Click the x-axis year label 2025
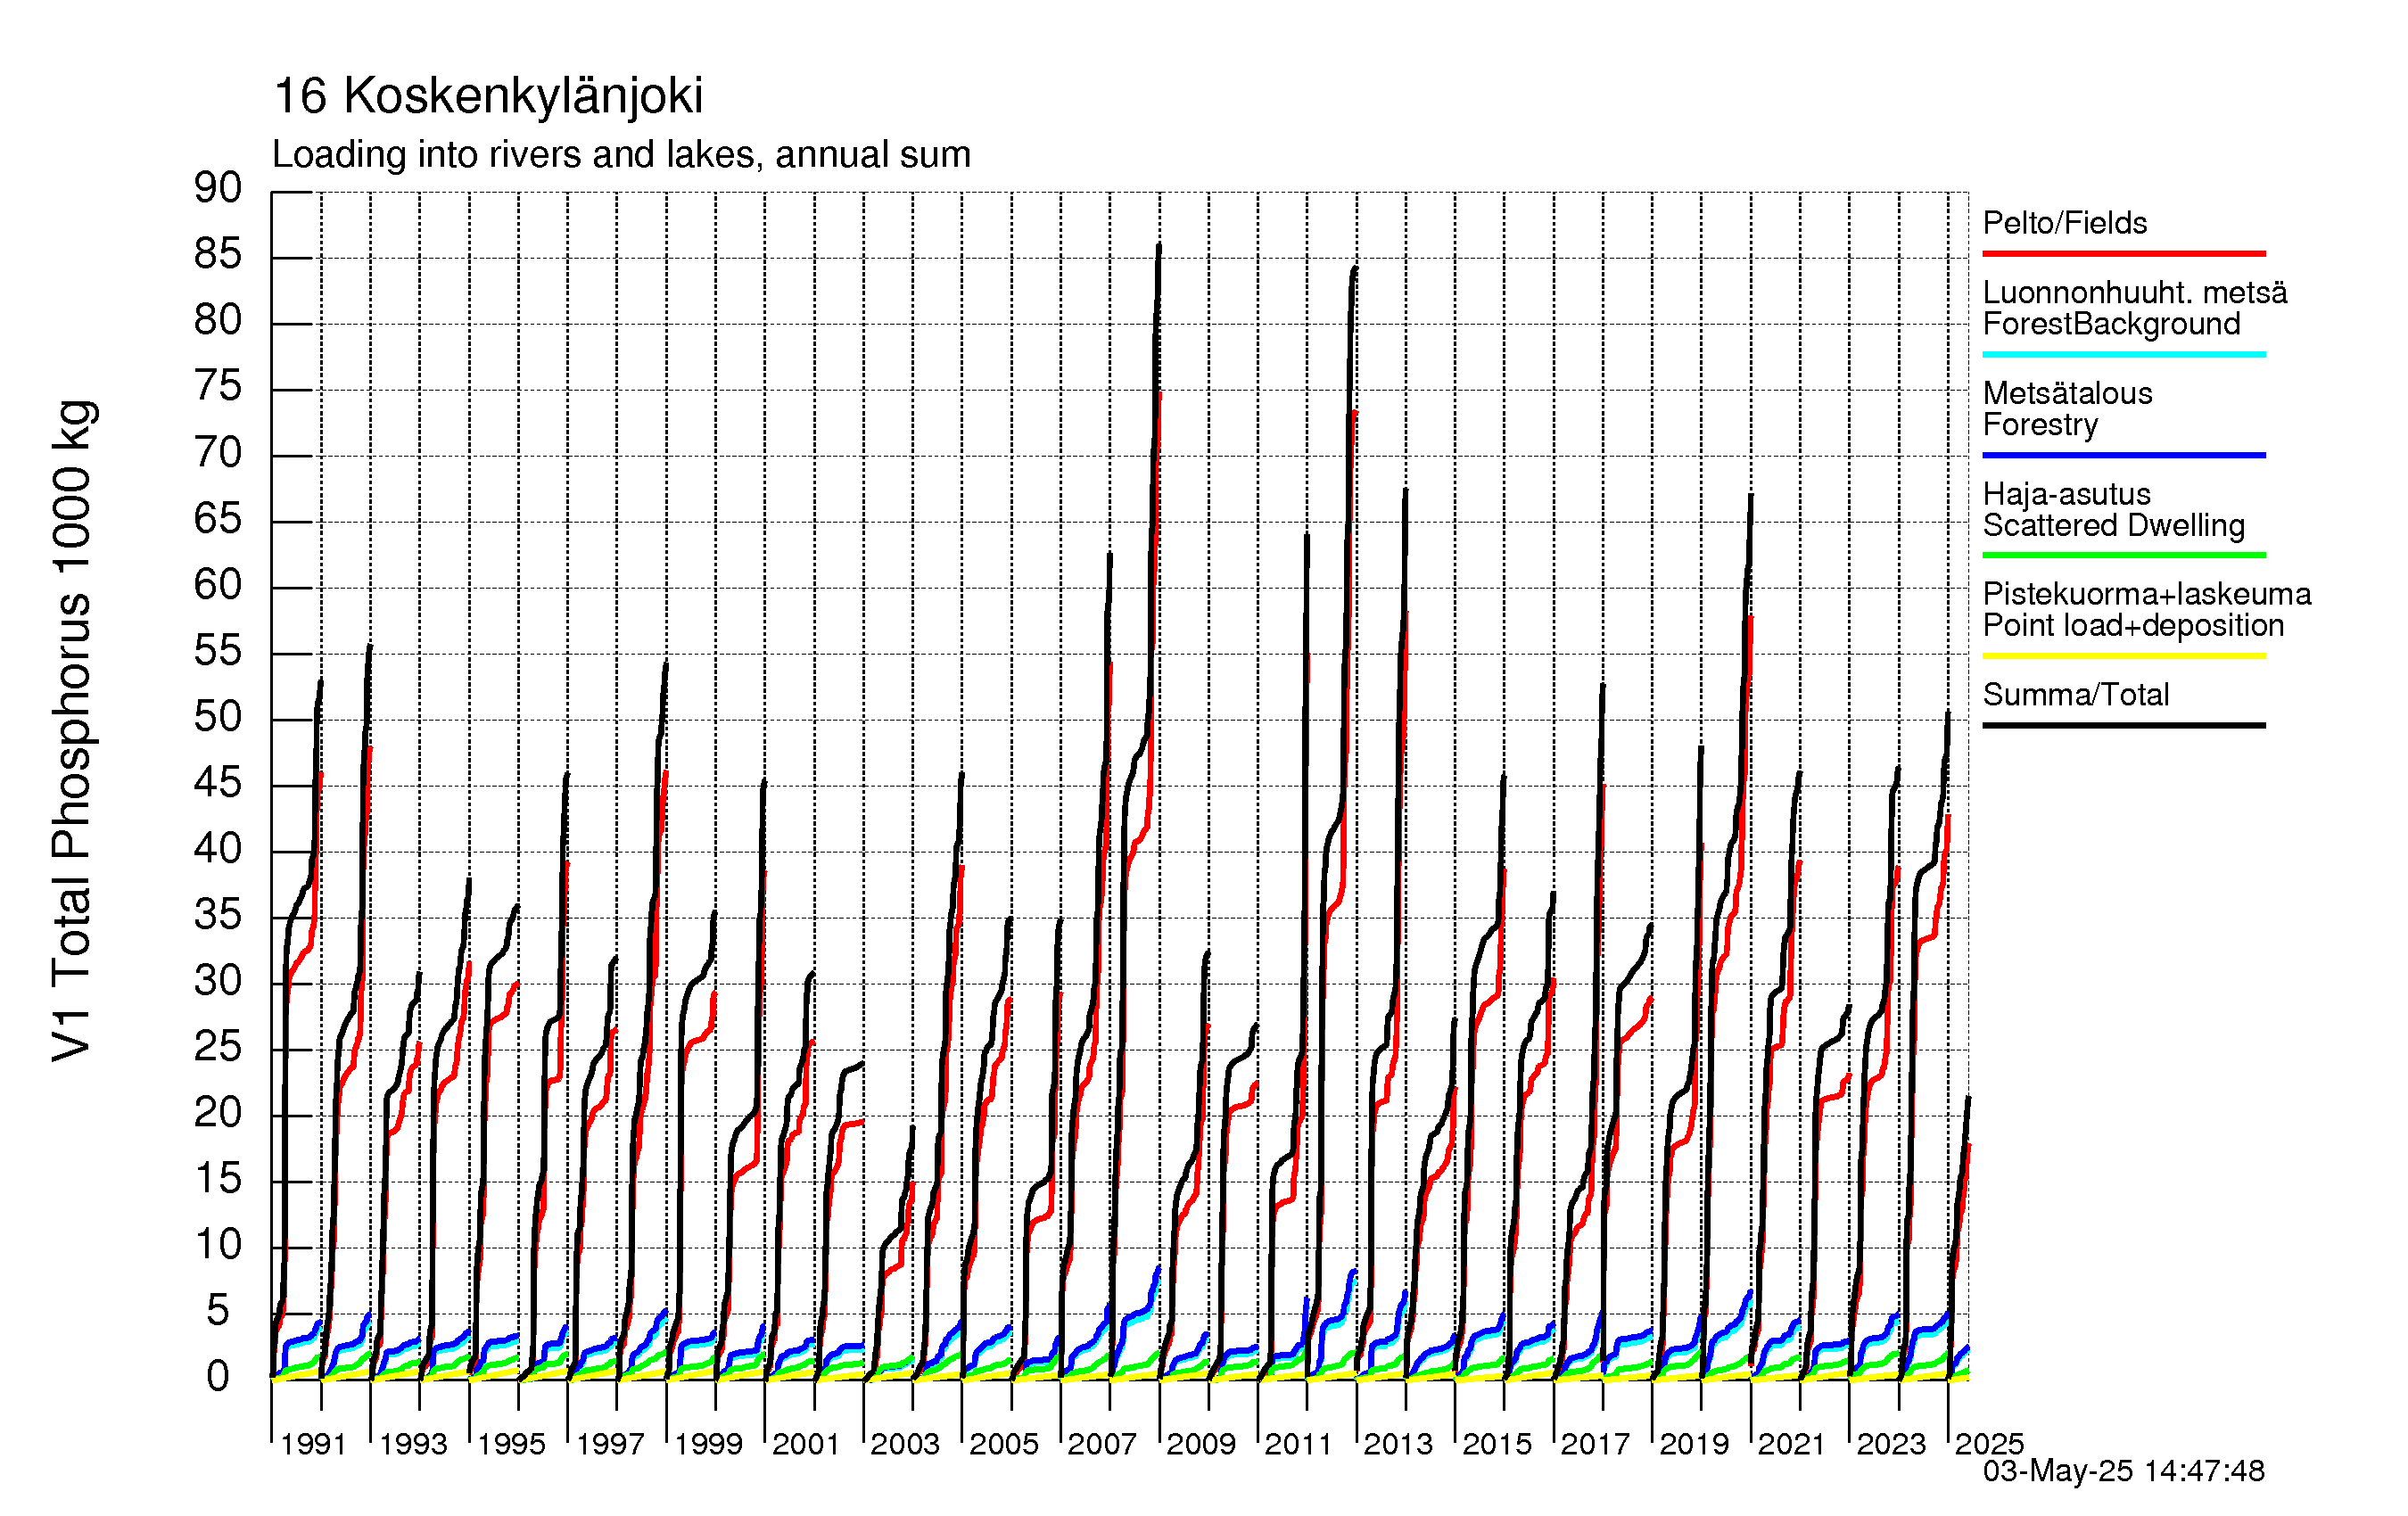 coord(1990,1444)
